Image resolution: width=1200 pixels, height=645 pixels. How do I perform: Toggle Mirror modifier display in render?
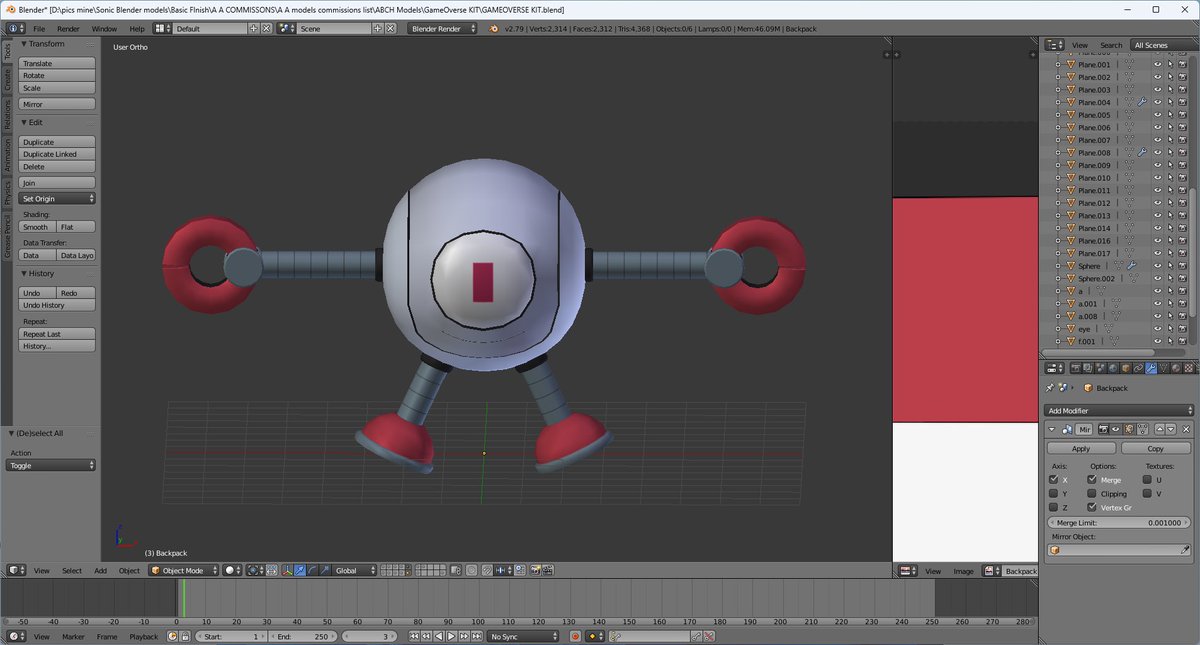click(x=1104, y=429)
